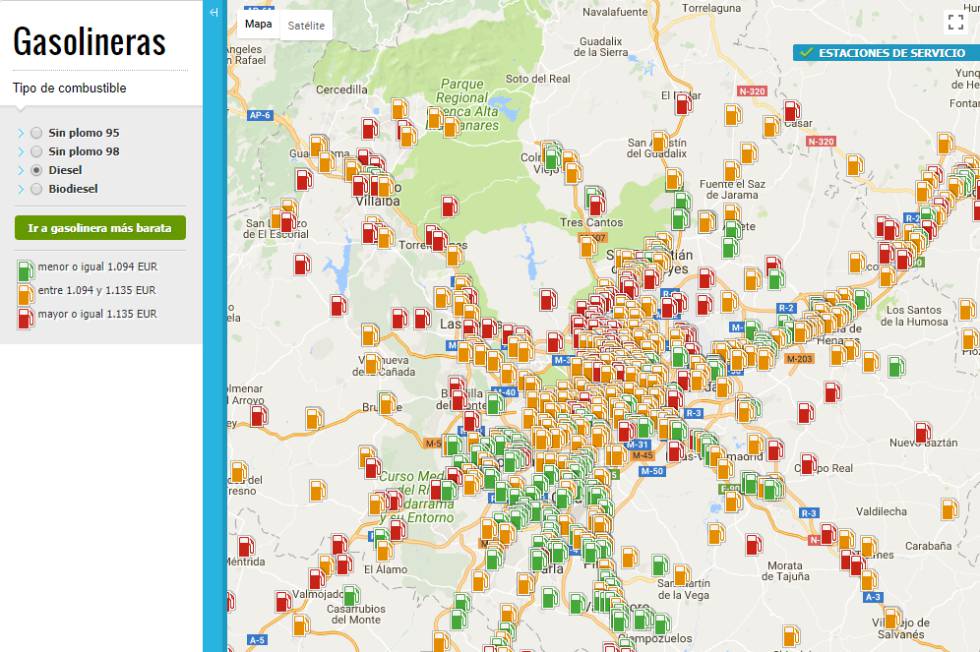
Task: Click the mayor o igual 1.135 EUR legend text
Action: [98, 314]
